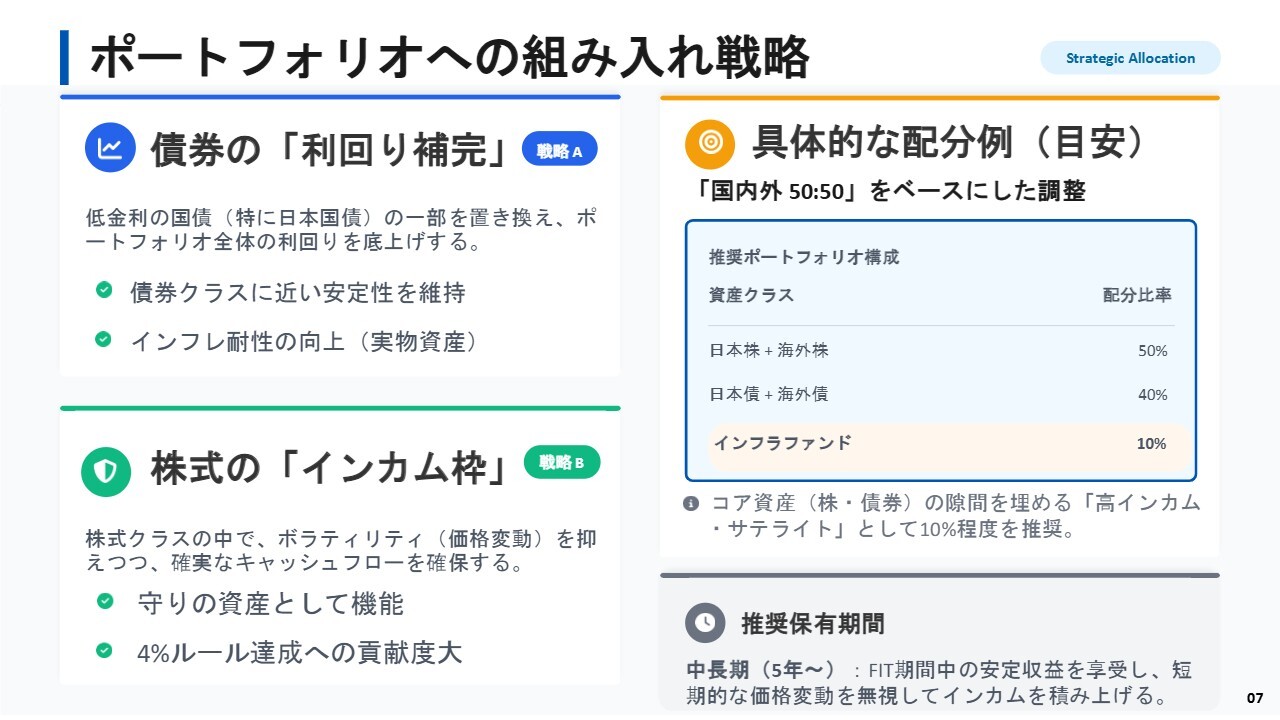This screenshot has height=720, width=1280.
Task: Click the green checkmark beside 債券クラスに近い安定性を維持
Action: tap(104, 290)
